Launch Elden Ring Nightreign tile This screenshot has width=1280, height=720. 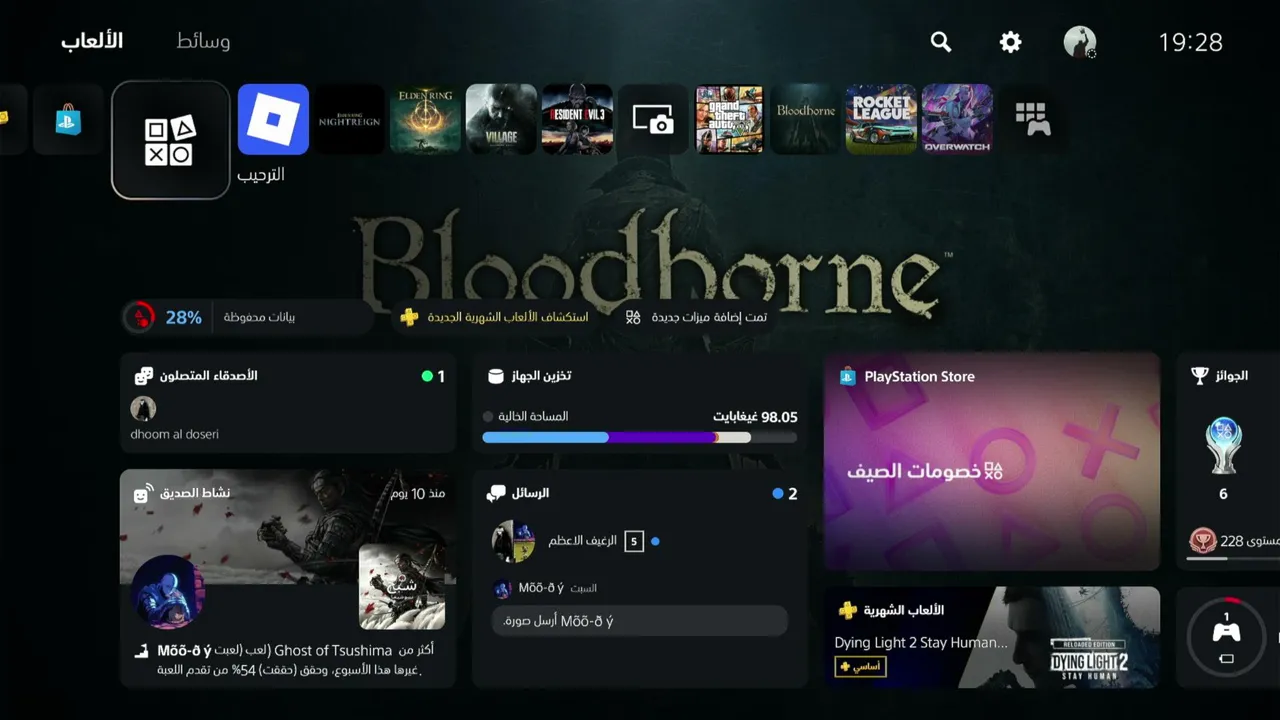349,119
